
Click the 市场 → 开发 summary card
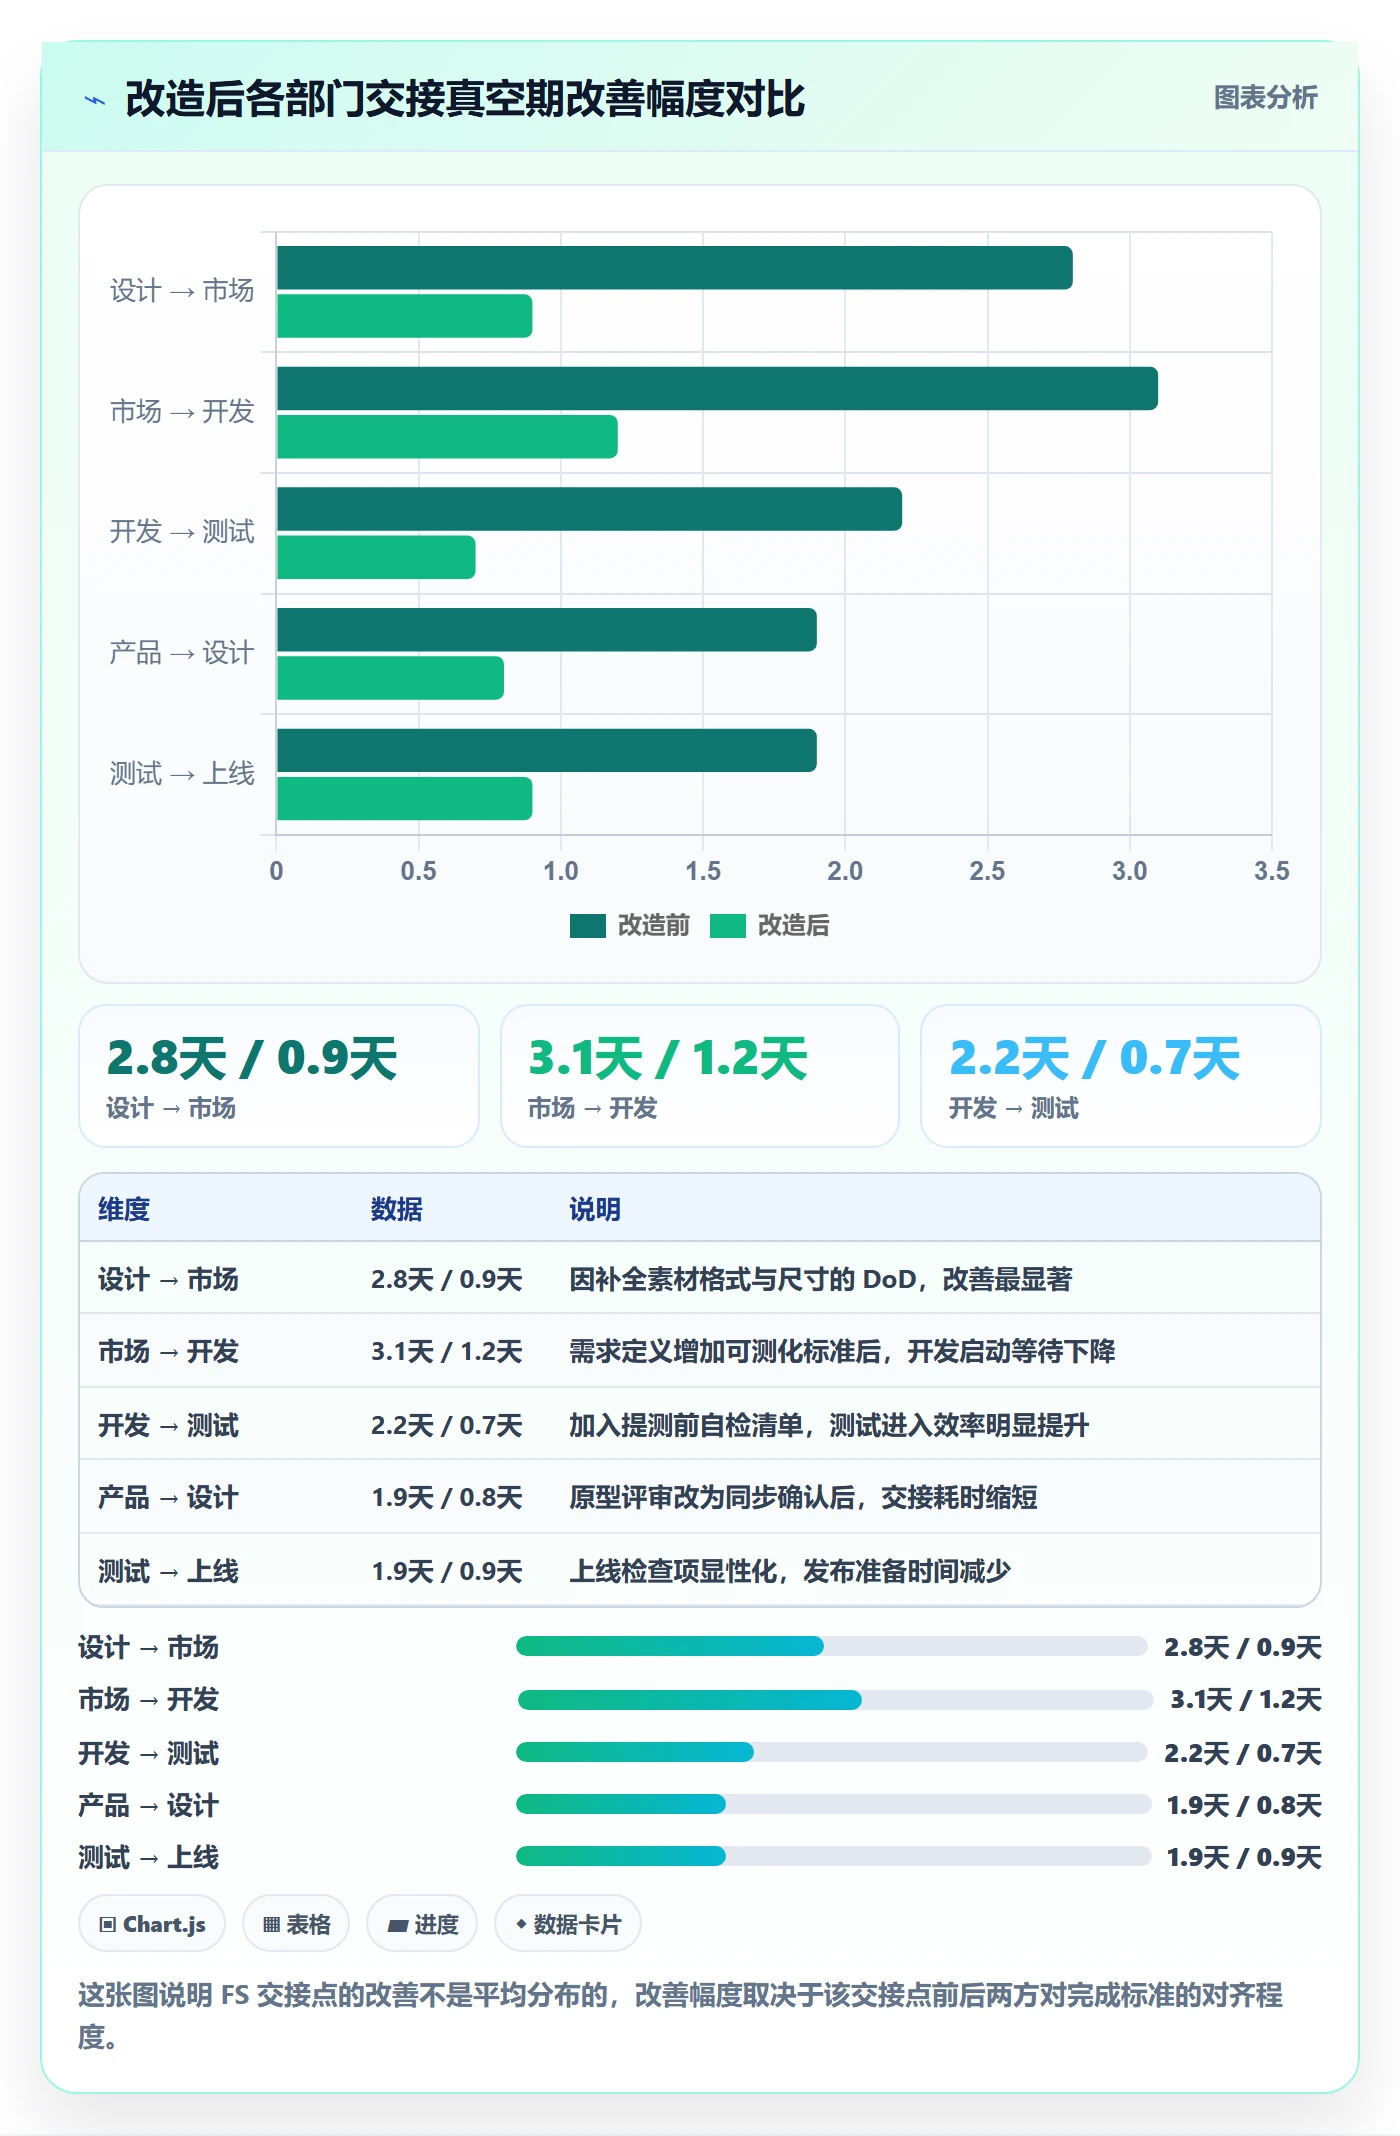click(x=700, y=1076)
